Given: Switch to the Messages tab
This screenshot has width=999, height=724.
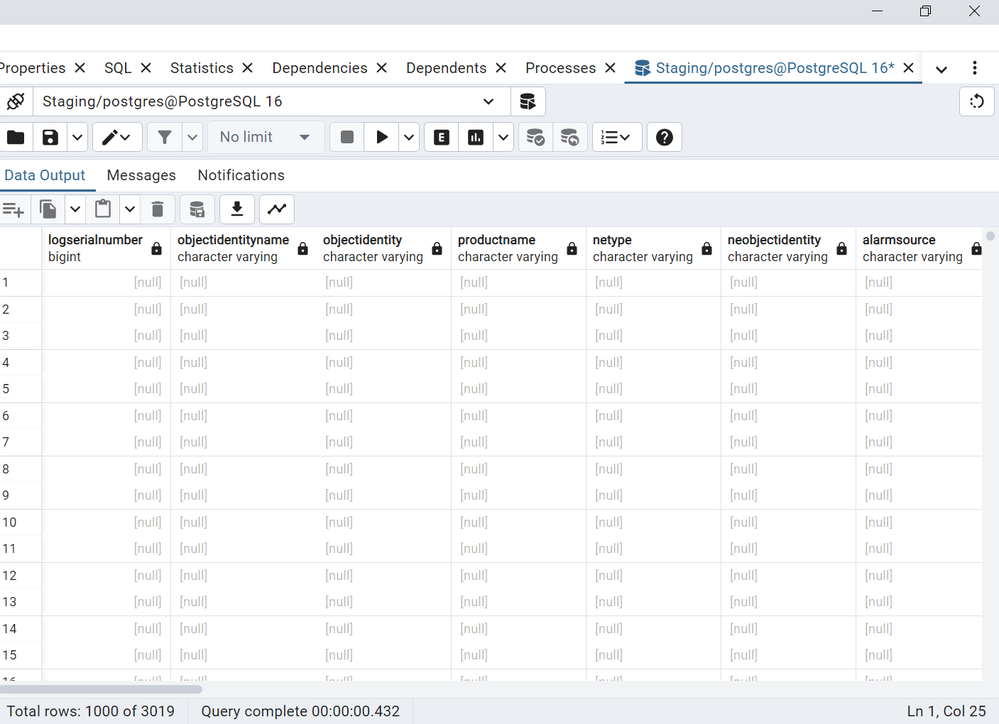Looking at the screenshot, I should [141, 175].
